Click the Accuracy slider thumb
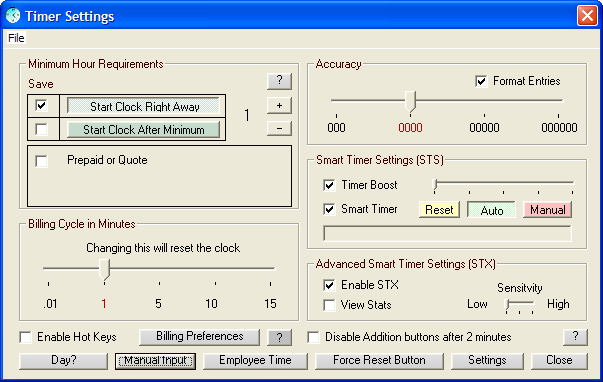The image size is (603, 382). click(410, 102)
